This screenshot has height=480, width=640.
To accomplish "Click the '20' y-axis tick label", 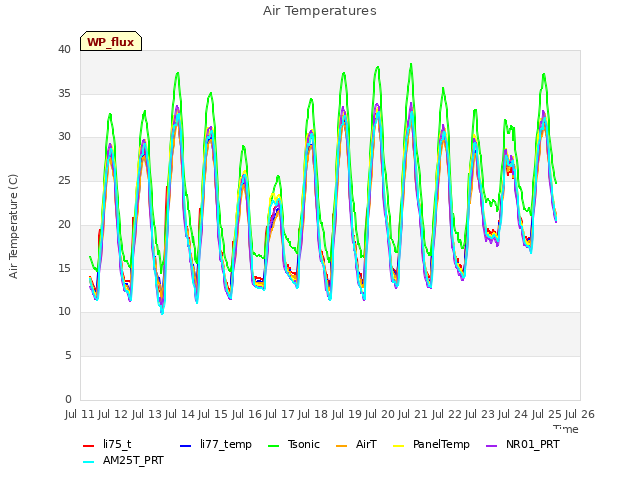I will click(64, 224).
